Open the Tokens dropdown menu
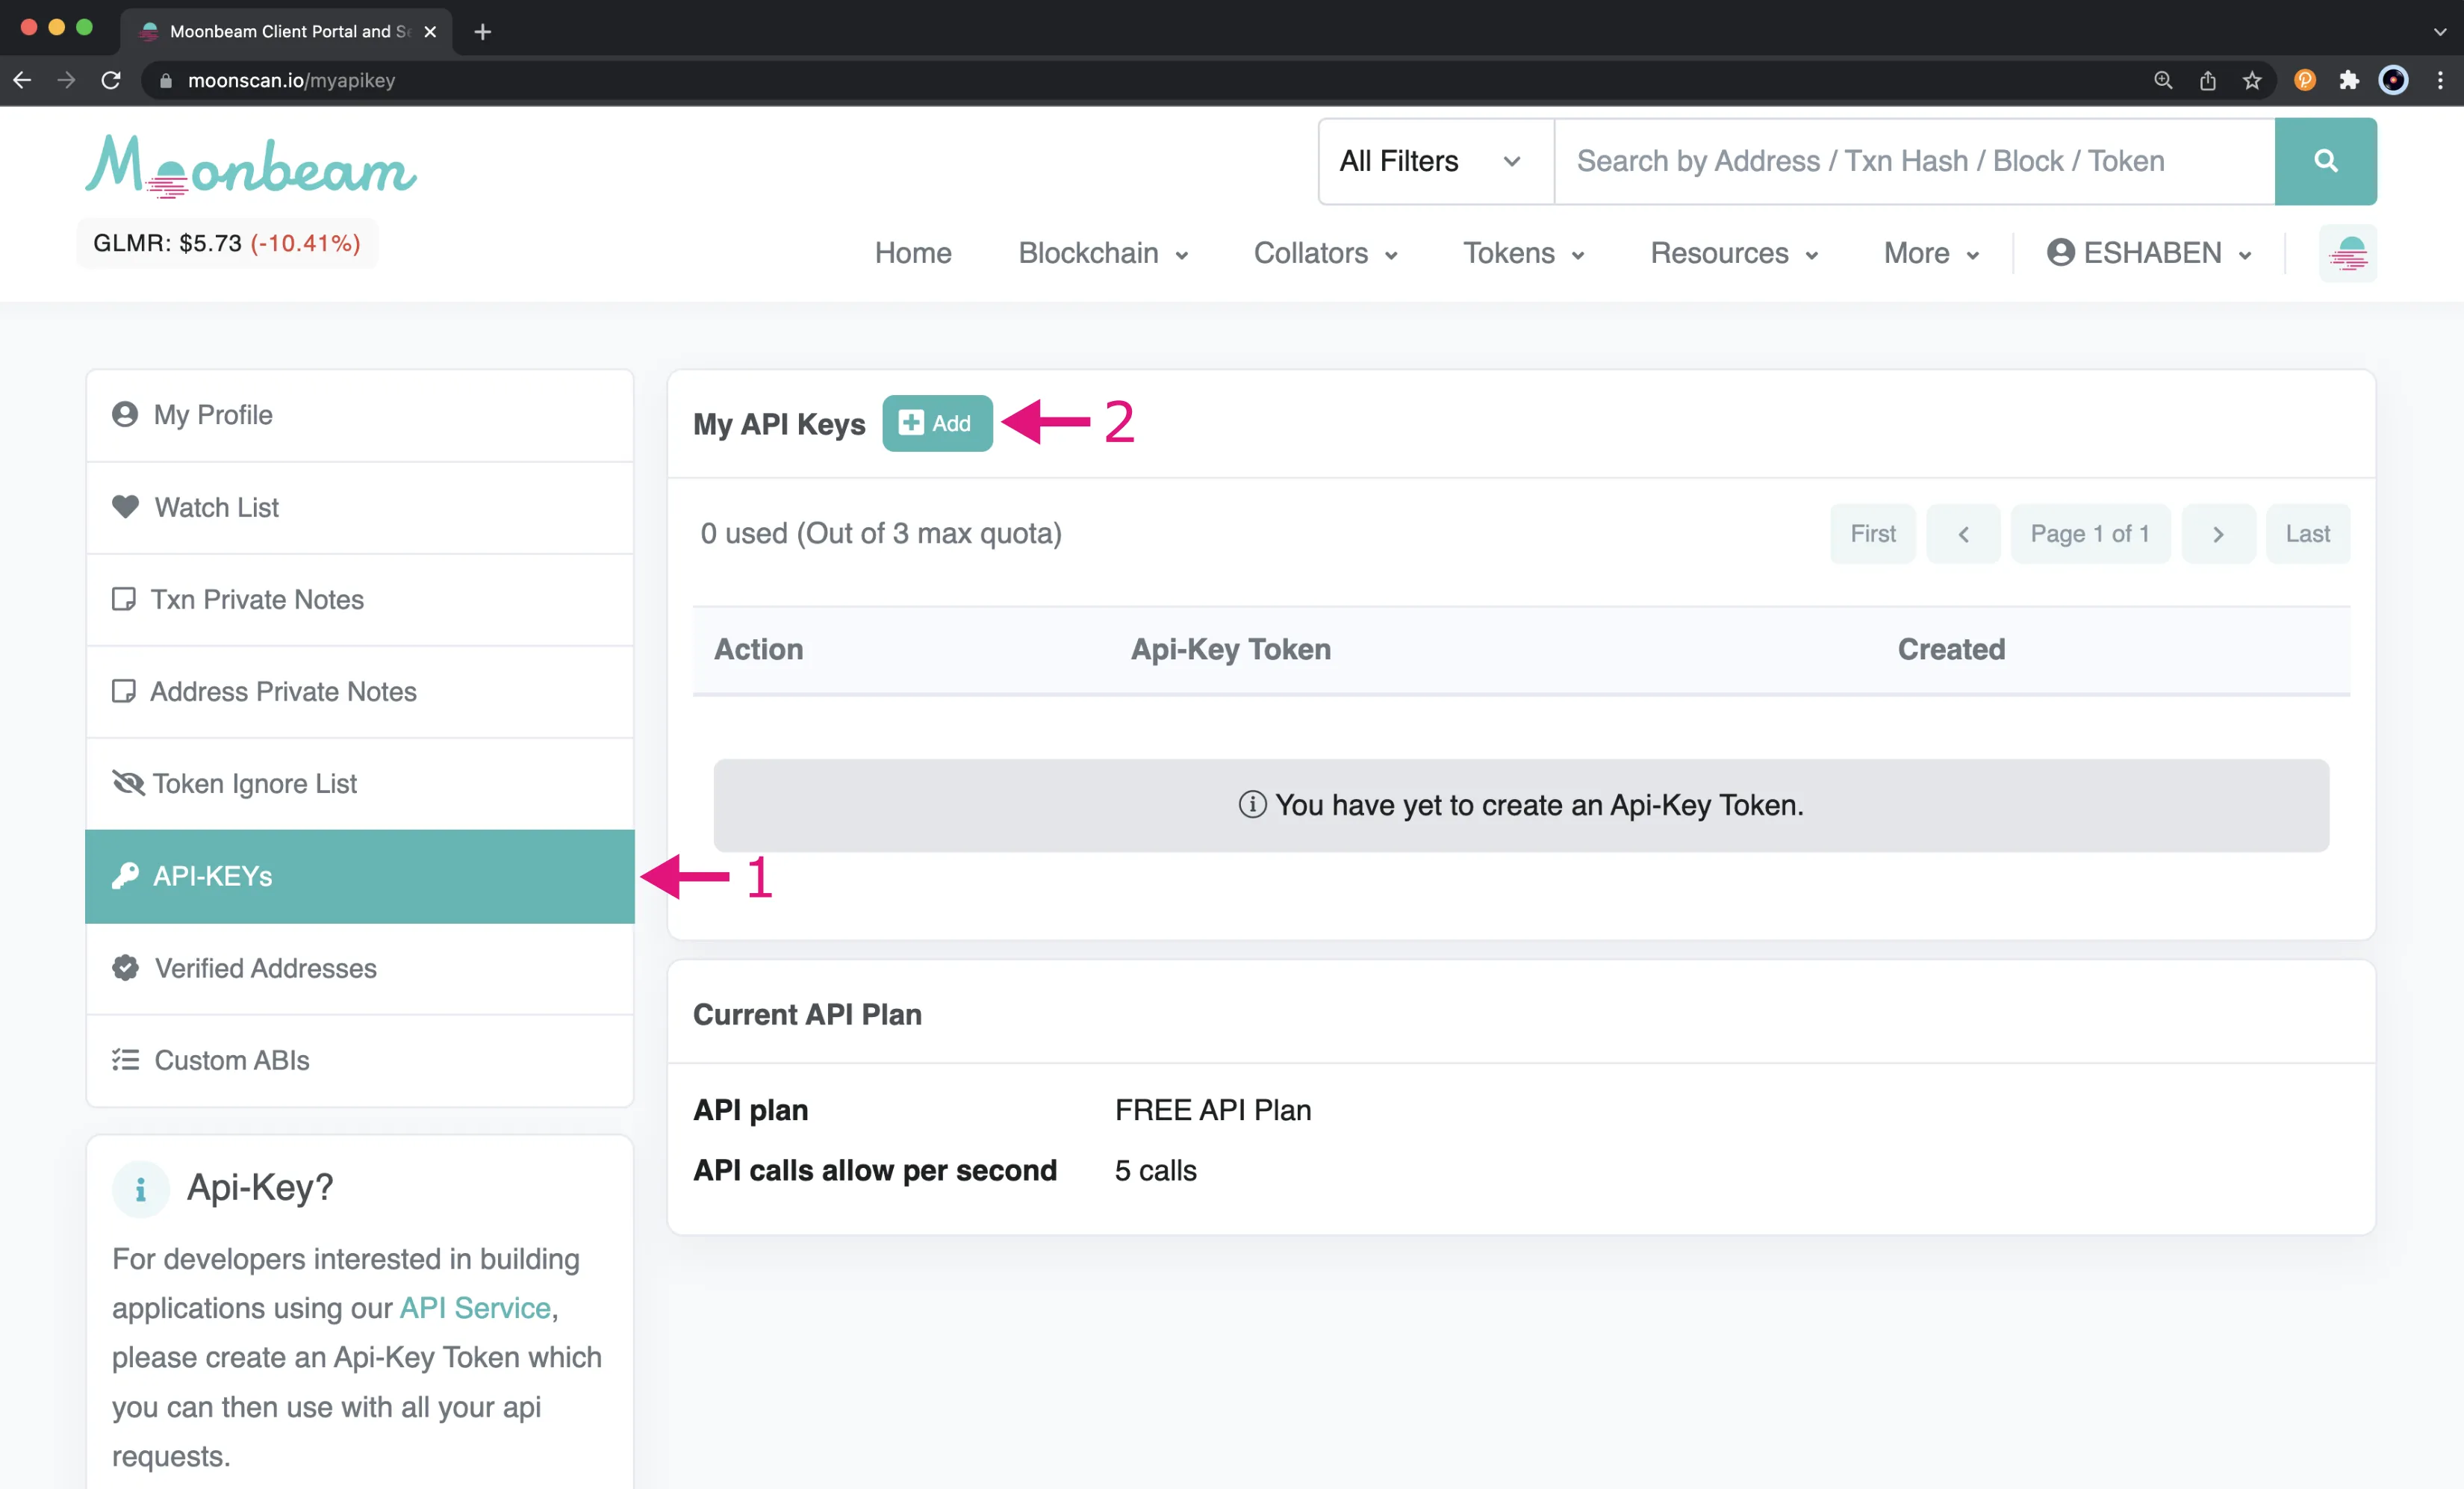Screen dimensions: 2464x1489 pos(1521,253)
